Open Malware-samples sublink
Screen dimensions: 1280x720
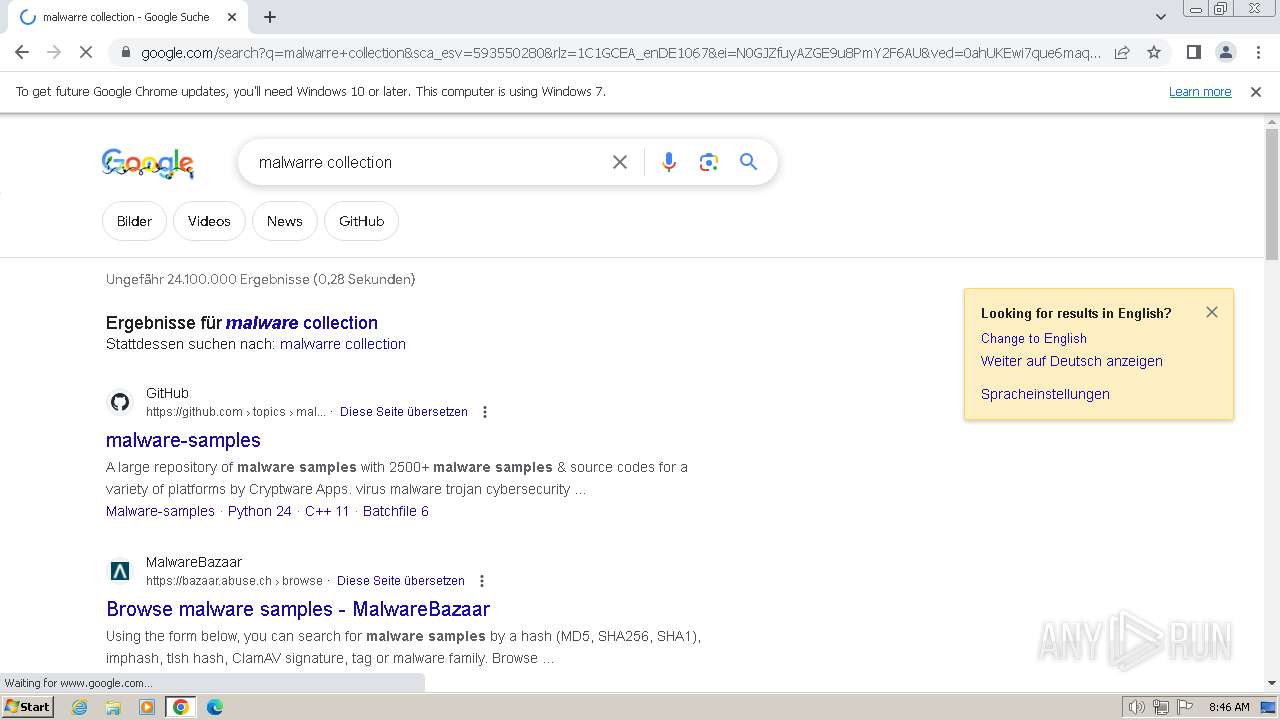tap(160, 511)
